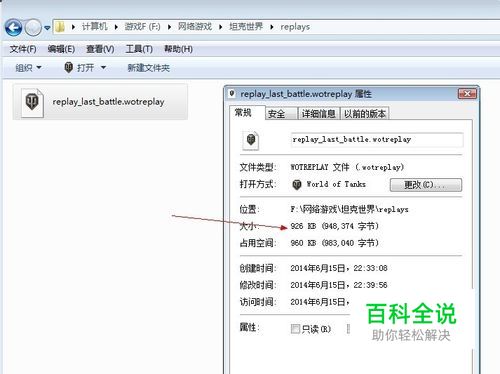Click World of Tanks icon next to 打开方式
This screenshot has width=500, height=374.
pyautogui.click(x=297, y=184)
